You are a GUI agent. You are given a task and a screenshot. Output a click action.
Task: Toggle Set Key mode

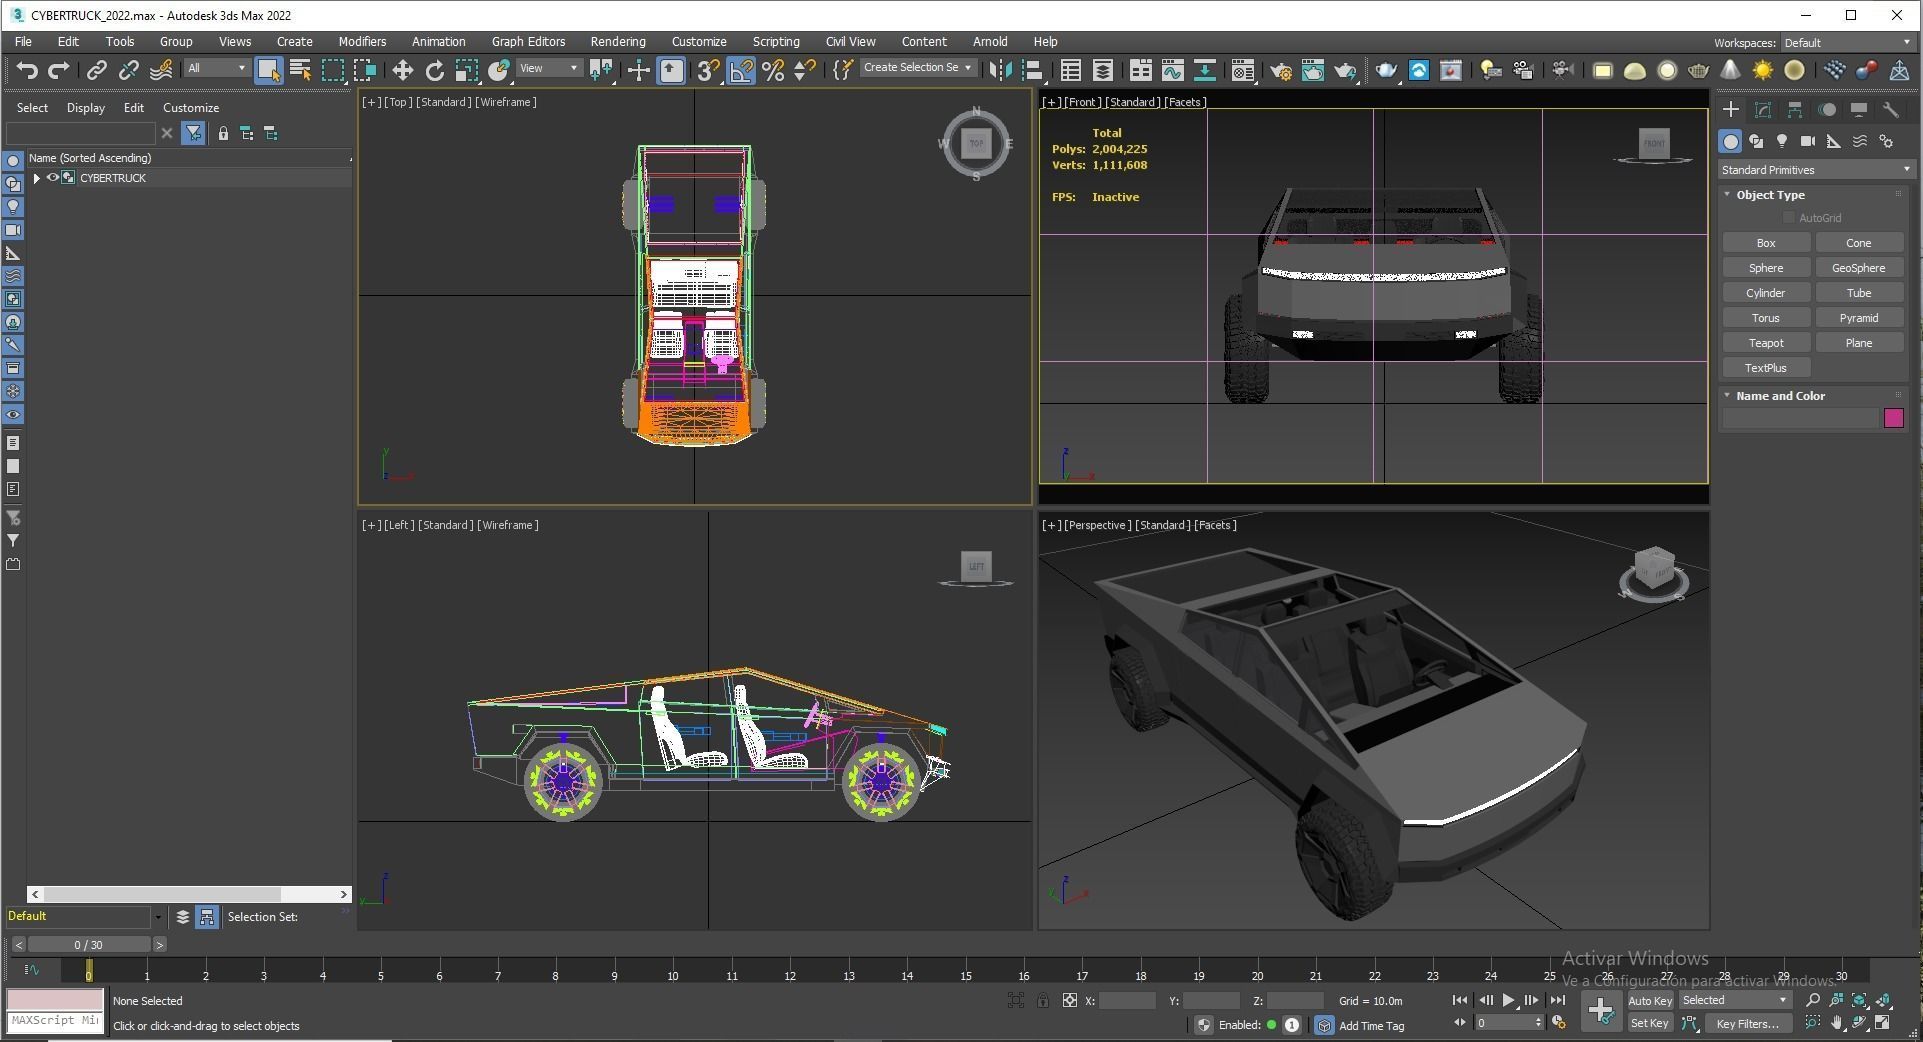click(1650, 1024)
